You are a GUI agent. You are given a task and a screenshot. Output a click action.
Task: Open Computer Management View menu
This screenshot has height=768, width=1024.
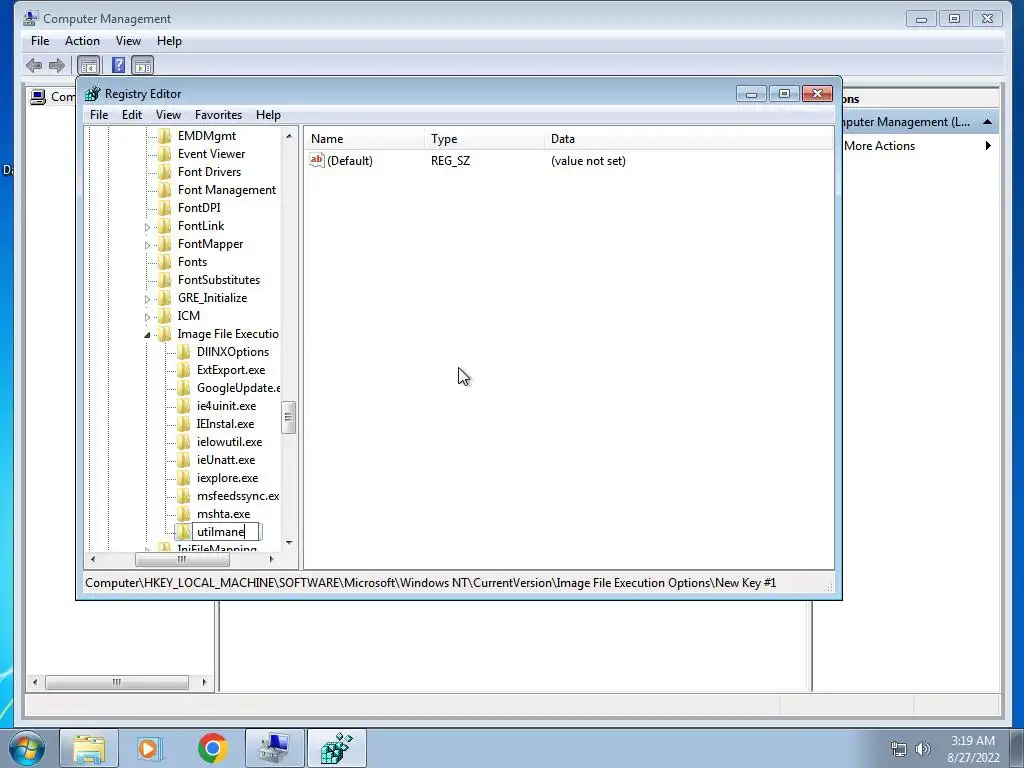[x=128, y=41]
